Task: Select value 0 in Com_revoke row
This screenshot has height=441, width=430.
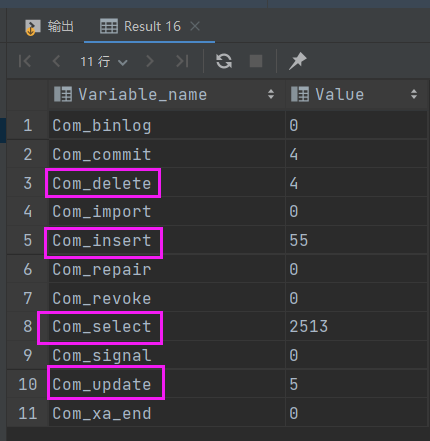Action: click(356, 298)
